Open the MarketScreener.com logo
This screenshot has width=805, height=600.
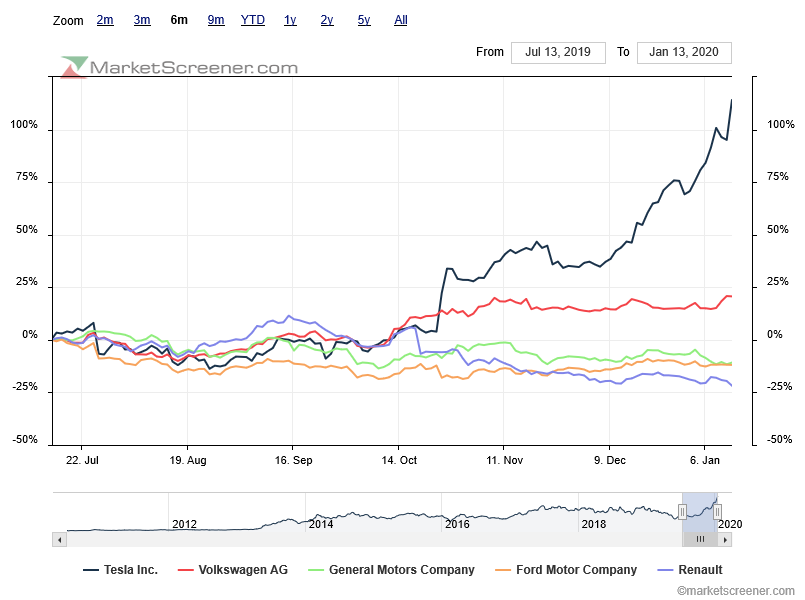pos(179,67)
